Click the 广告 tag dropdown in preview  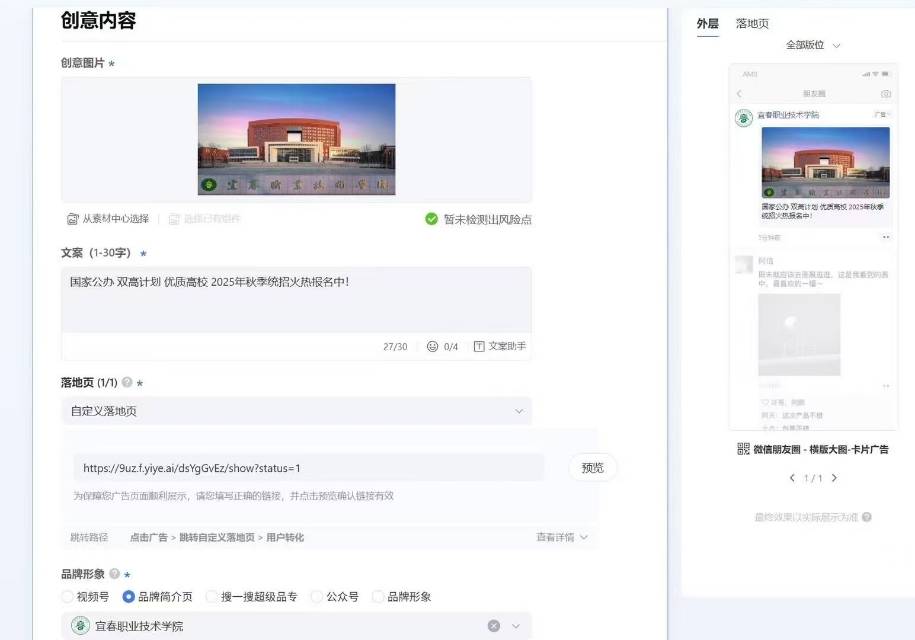coord(882,114)
